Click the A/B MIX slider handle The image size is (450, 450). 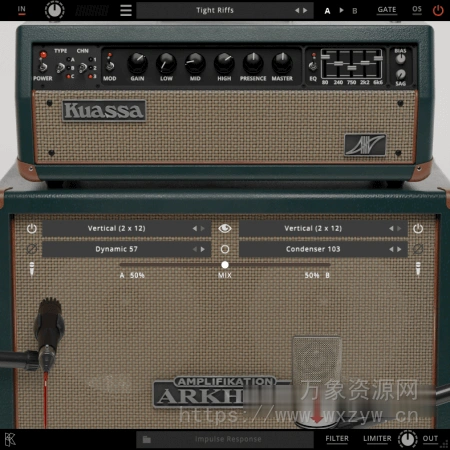click(225, 265)
